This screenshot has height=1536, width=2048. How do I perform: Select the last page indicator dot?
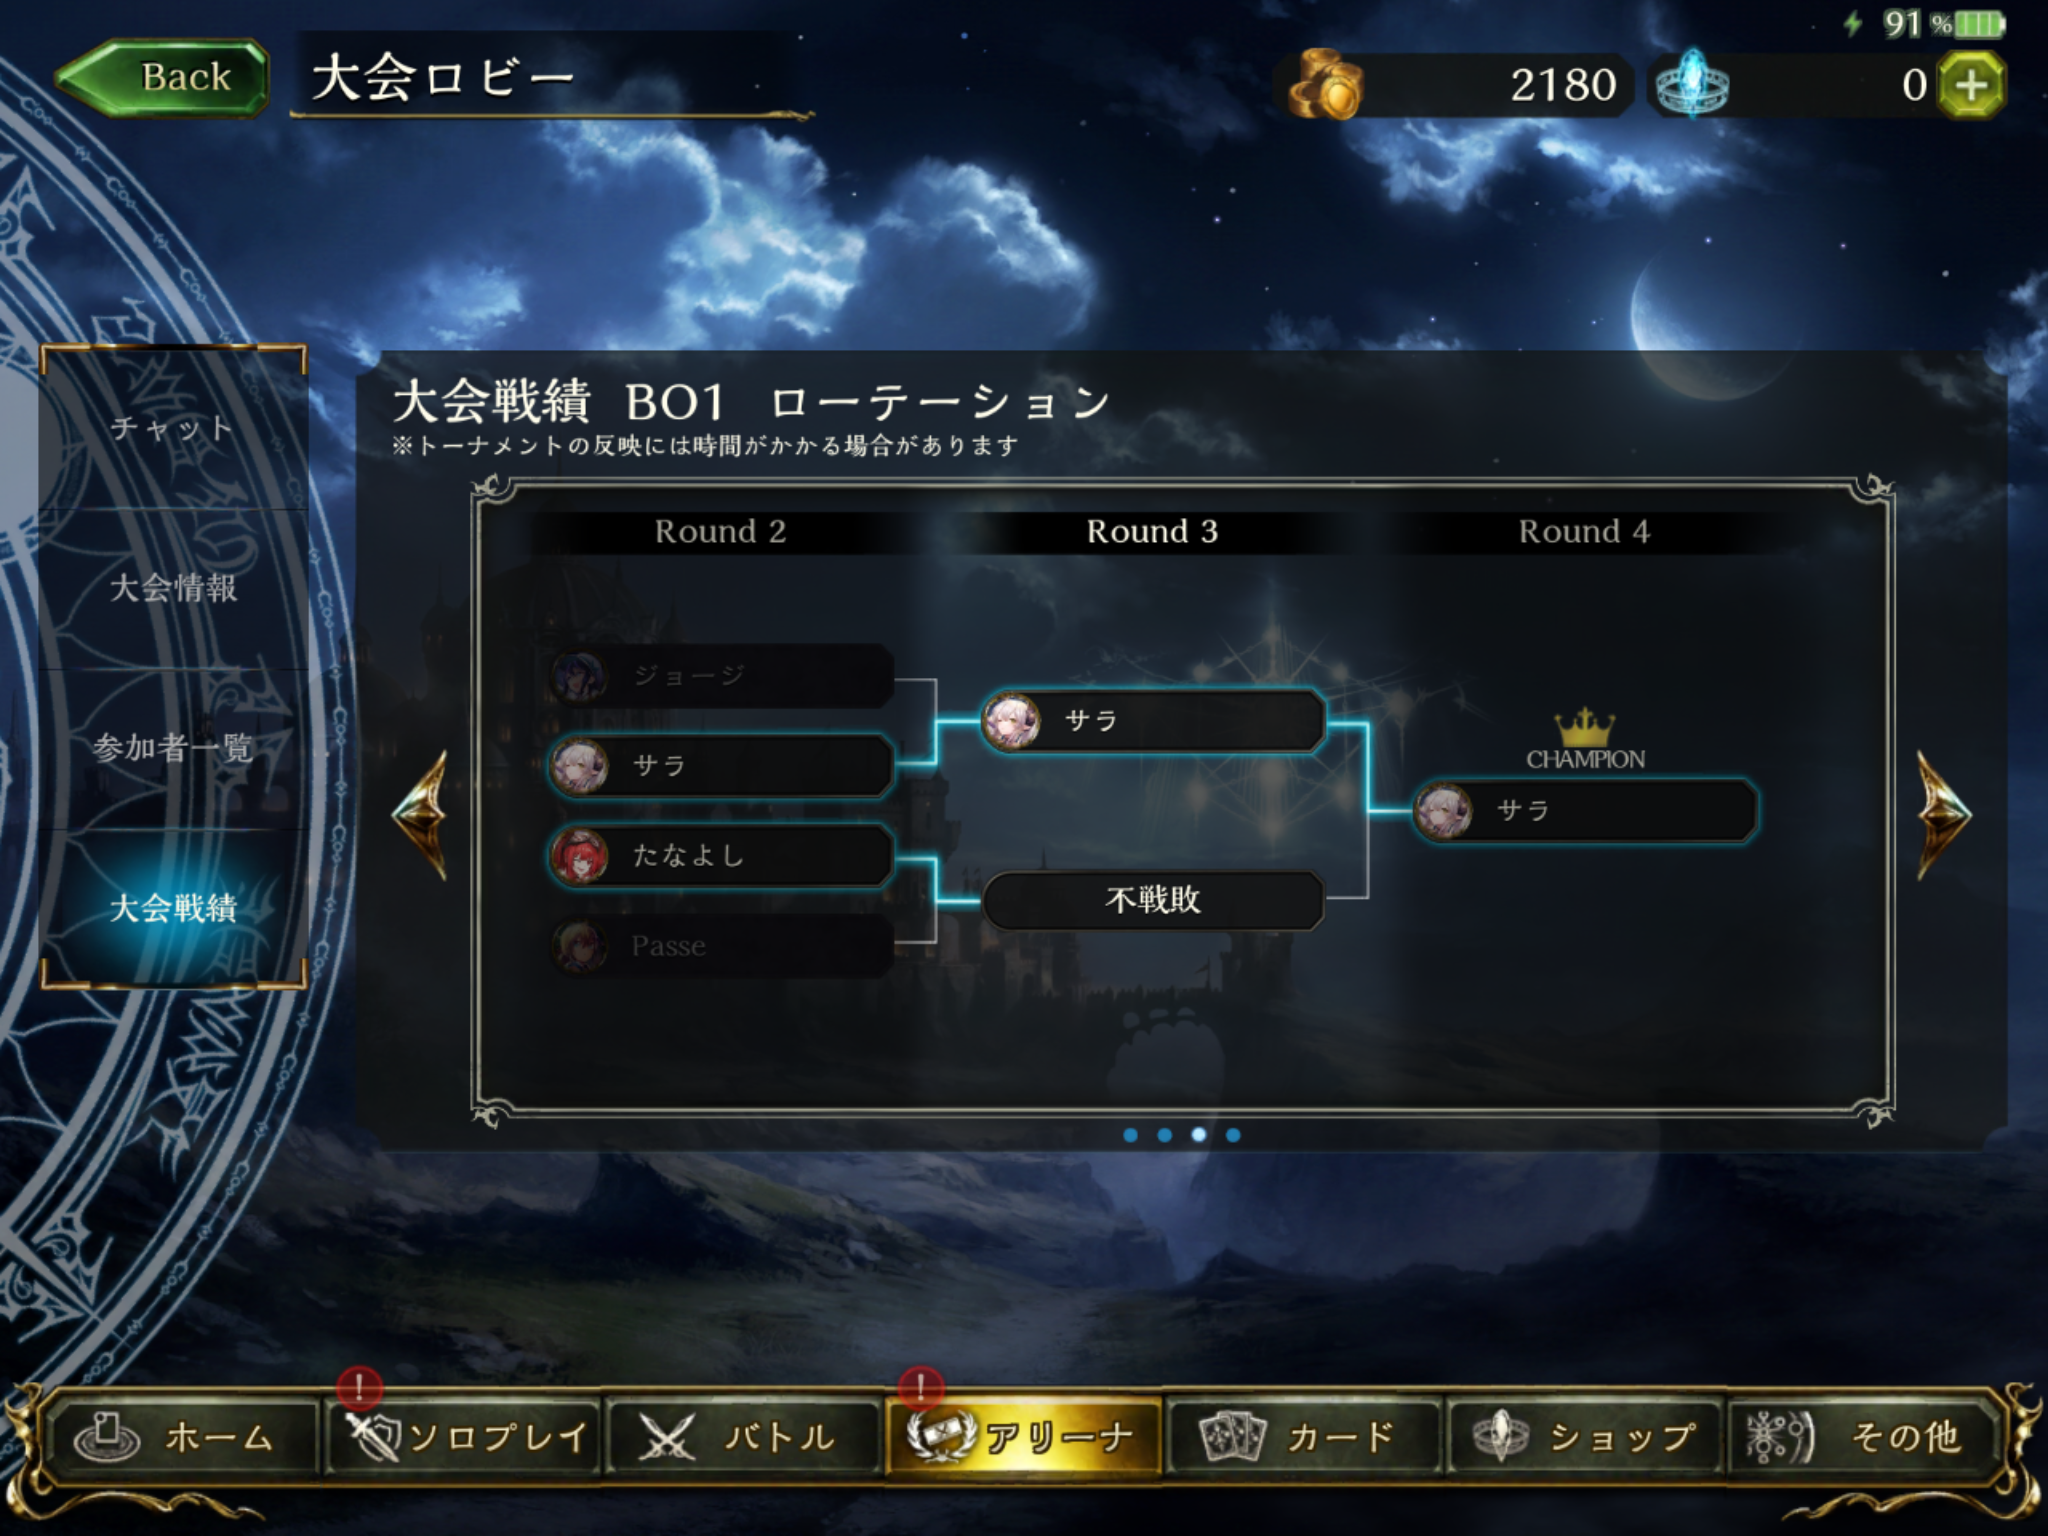click(1233, 1135)
